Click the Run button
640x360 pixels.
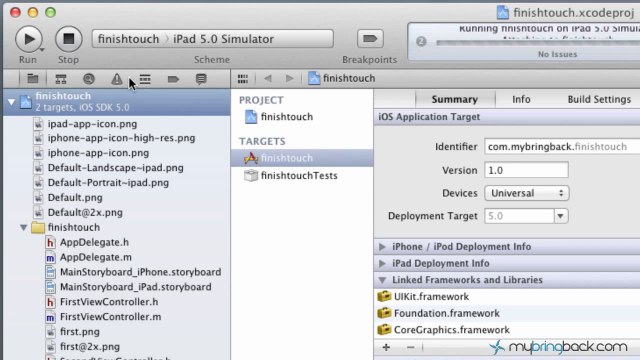point(29,39)
